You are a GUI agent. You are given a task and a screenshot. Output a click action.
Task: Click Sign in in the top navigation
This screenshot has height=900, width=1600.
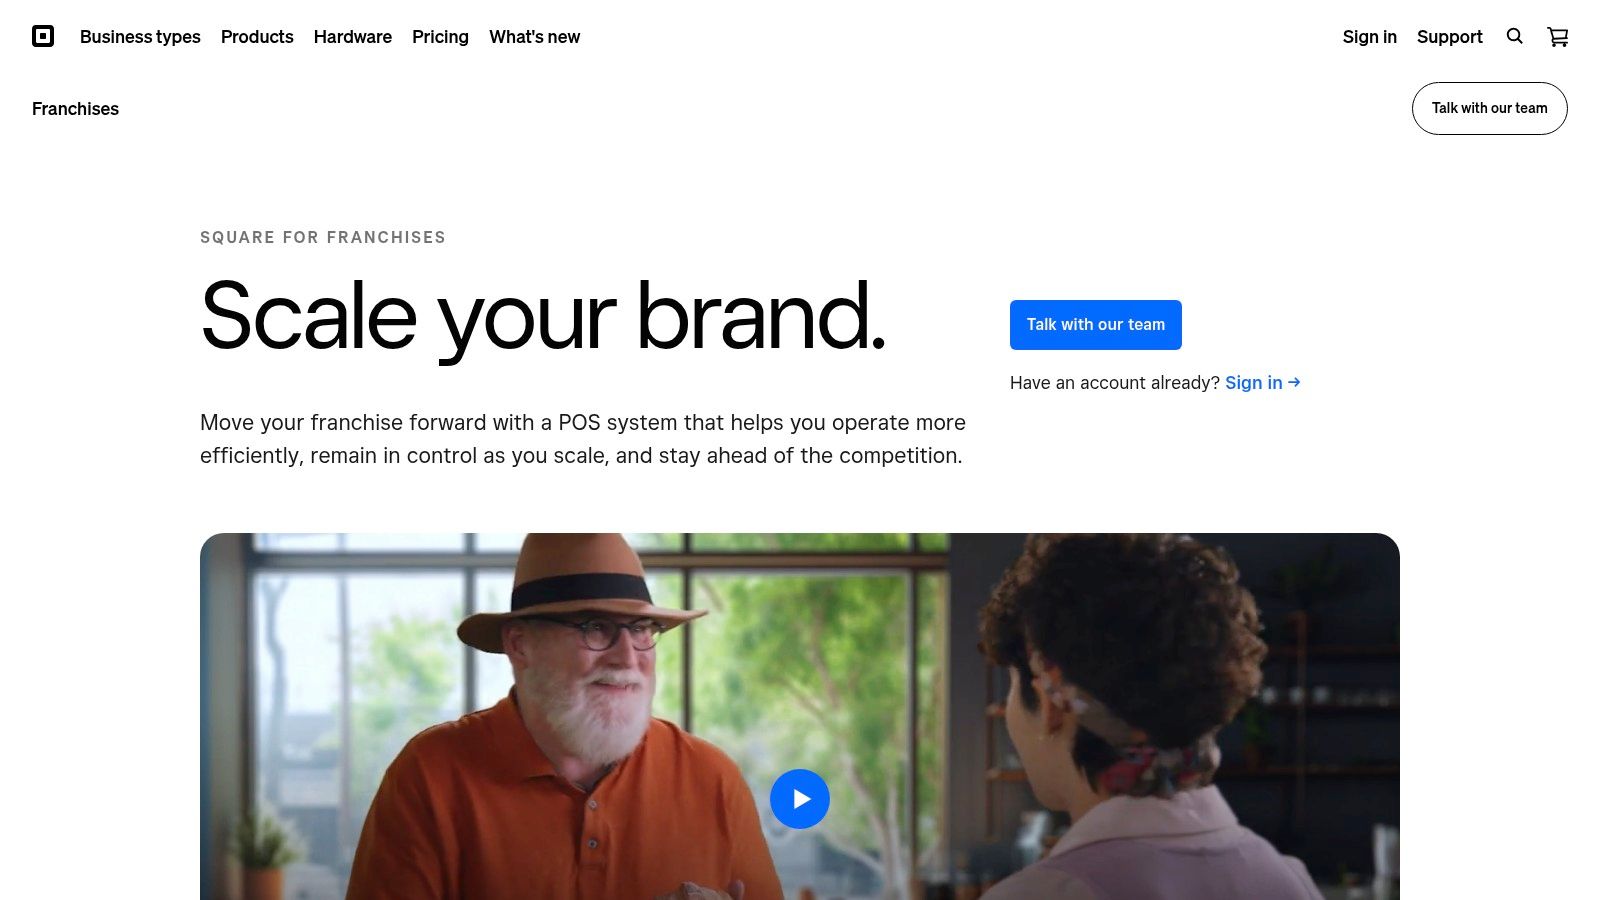point(1370,37)
